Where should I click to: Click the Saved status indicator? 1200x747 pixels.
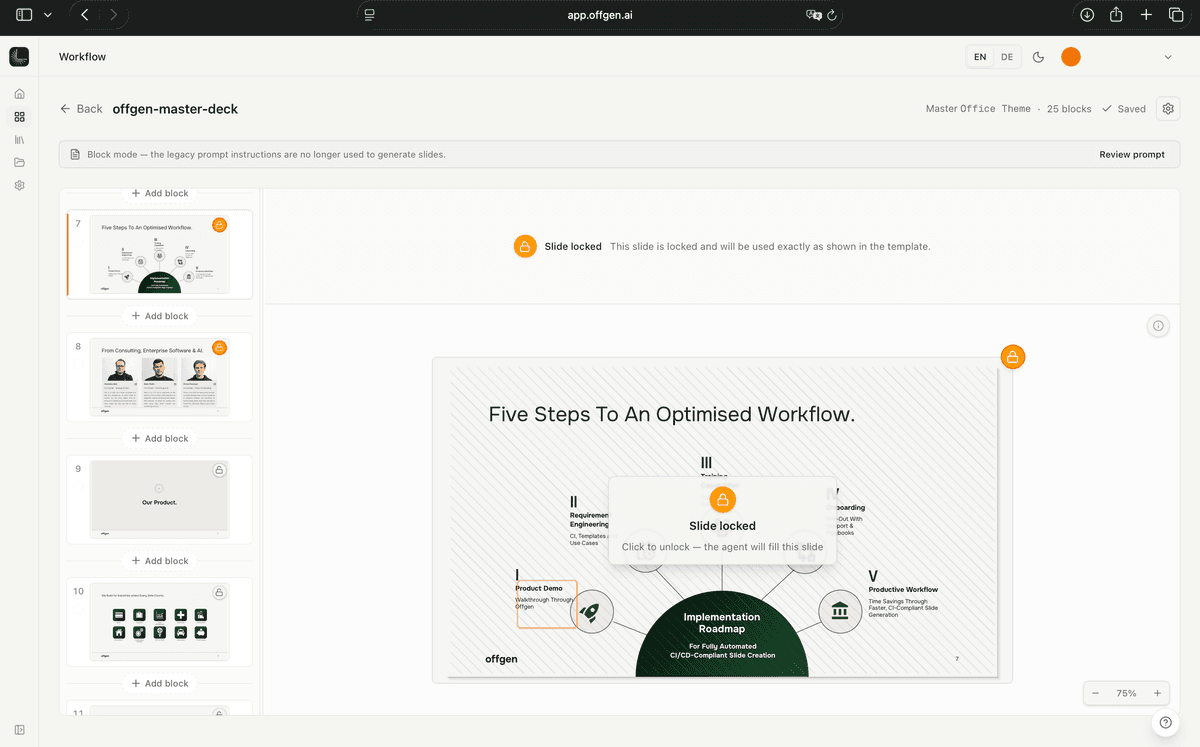pos(1124,109)
